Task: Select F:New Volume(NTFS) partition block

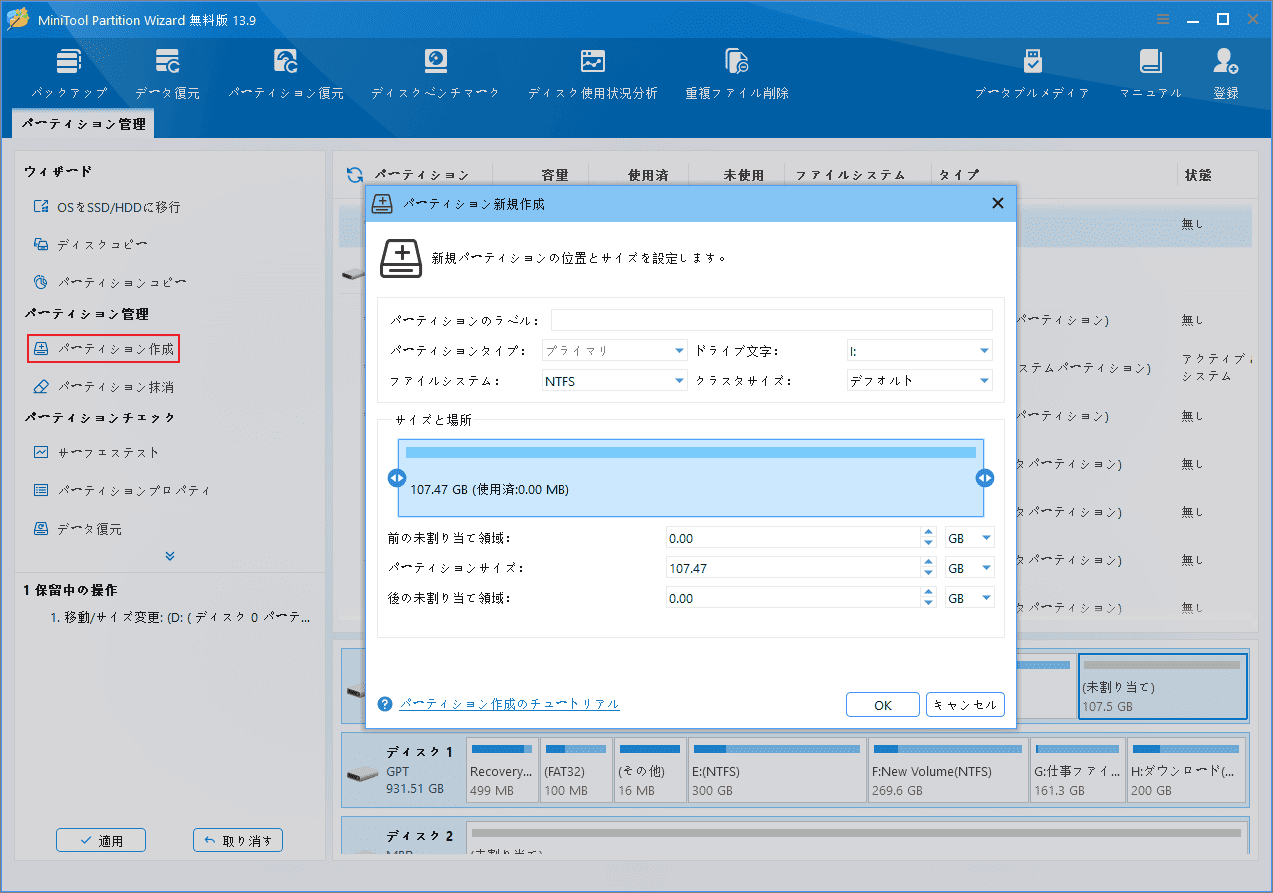Action: (x=948, y=770)
